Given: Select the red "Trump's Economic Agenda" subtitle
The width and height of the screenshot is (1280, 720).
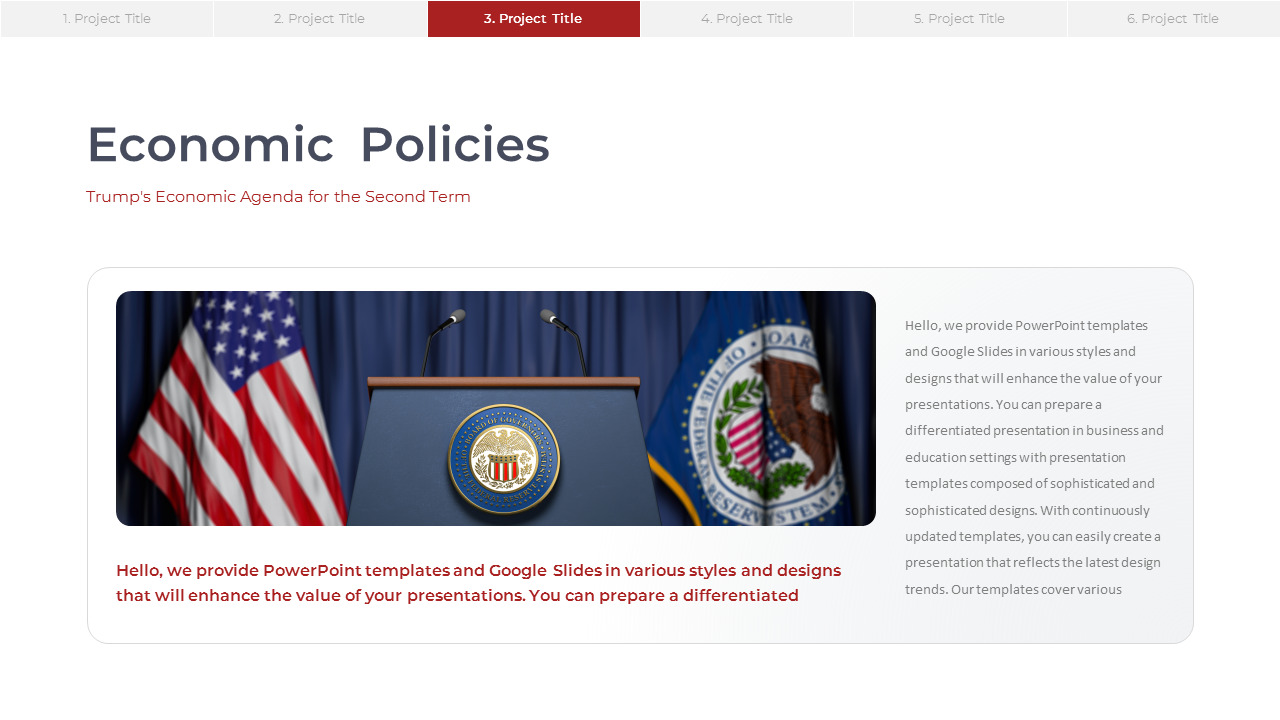Looking at the screenshot, I should pyautogui.click(x=278, y=196).
